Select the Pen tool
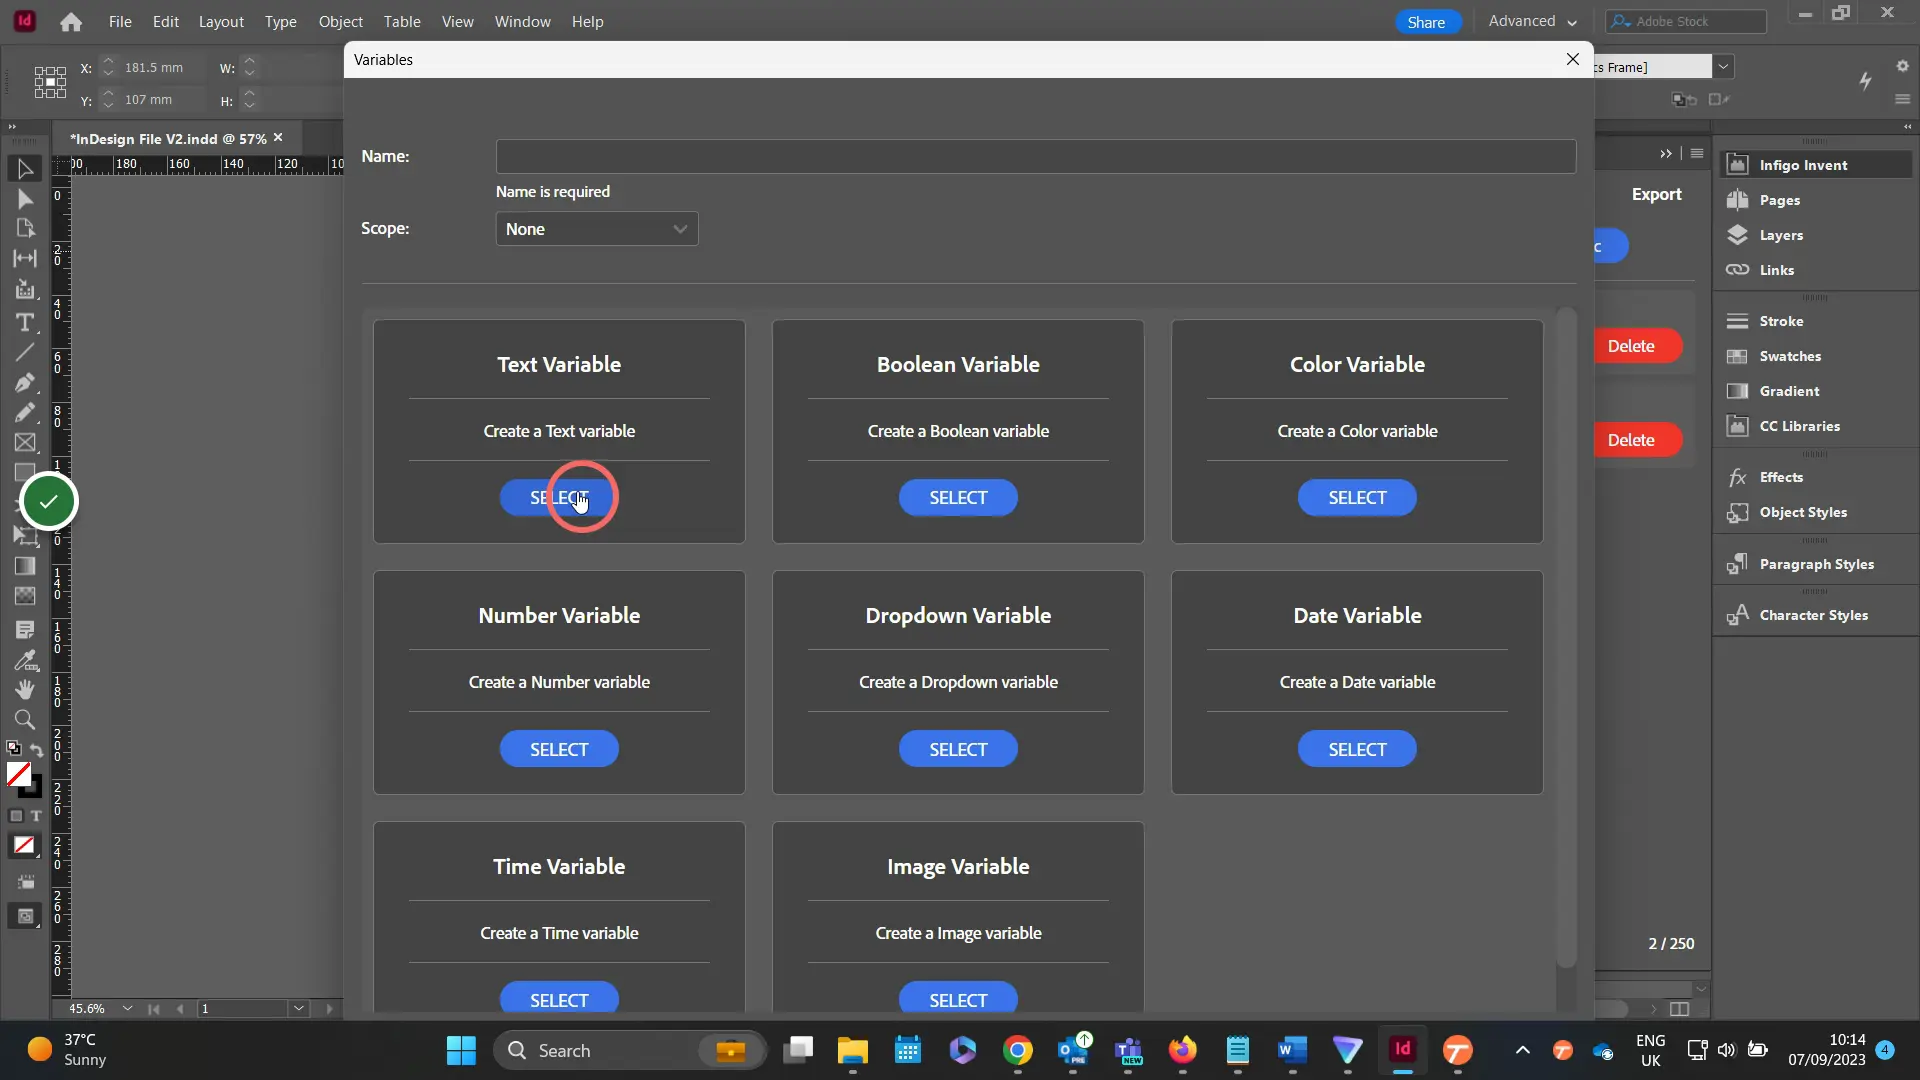This screenshot has width=1920, height=1080. [25, 382]
